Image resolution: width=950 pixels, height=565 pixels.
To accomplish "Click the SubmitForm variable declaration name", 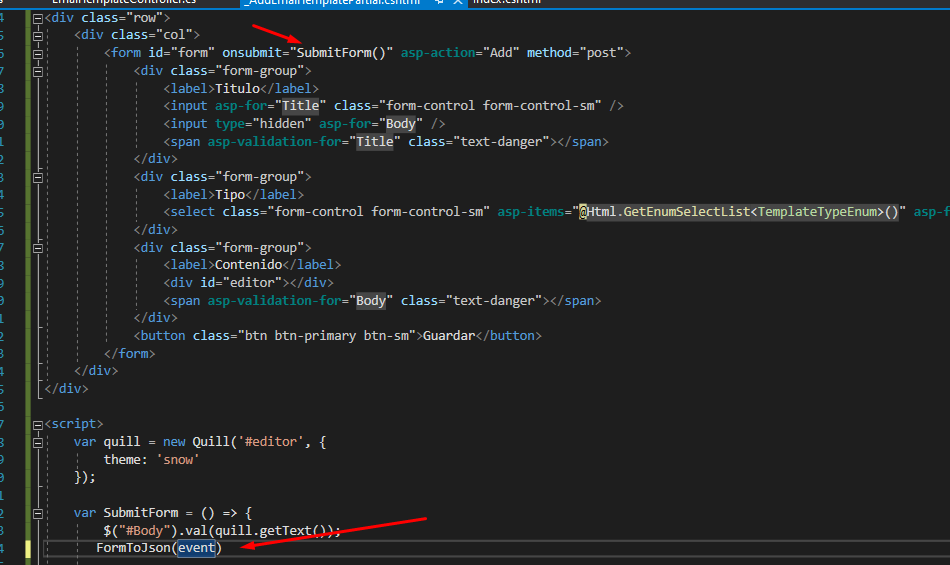I will (141, 513).
